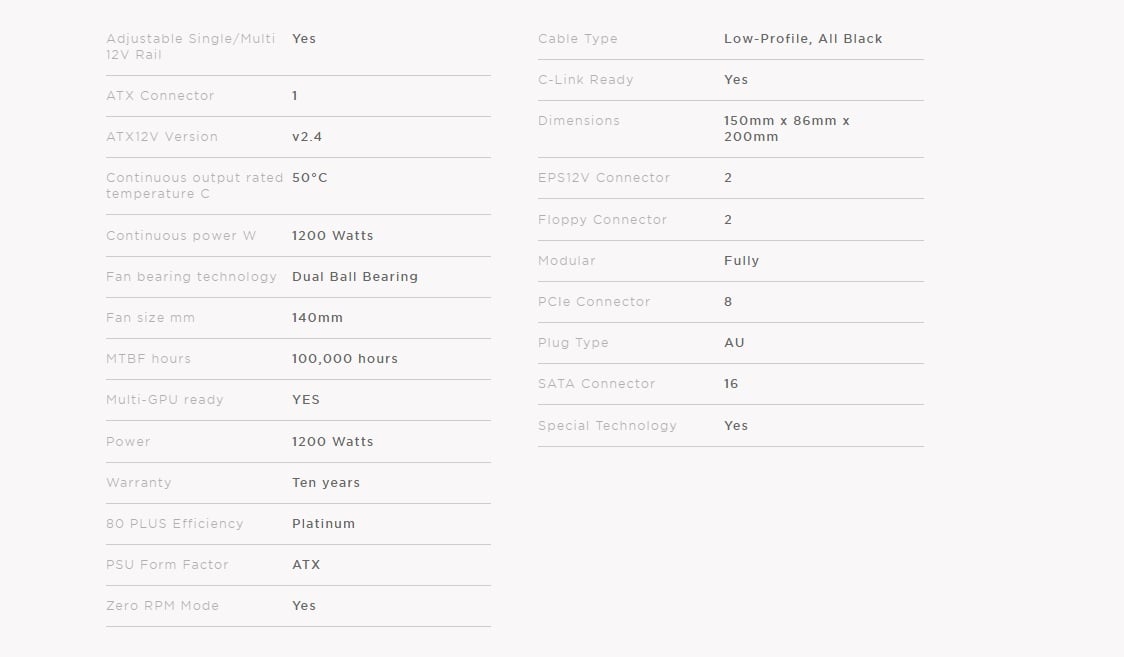Select the 150mm x 86mm x 200mm dimensions
Image resolution: width=1124 pixels, height=657 pixels.
[786, 128]
